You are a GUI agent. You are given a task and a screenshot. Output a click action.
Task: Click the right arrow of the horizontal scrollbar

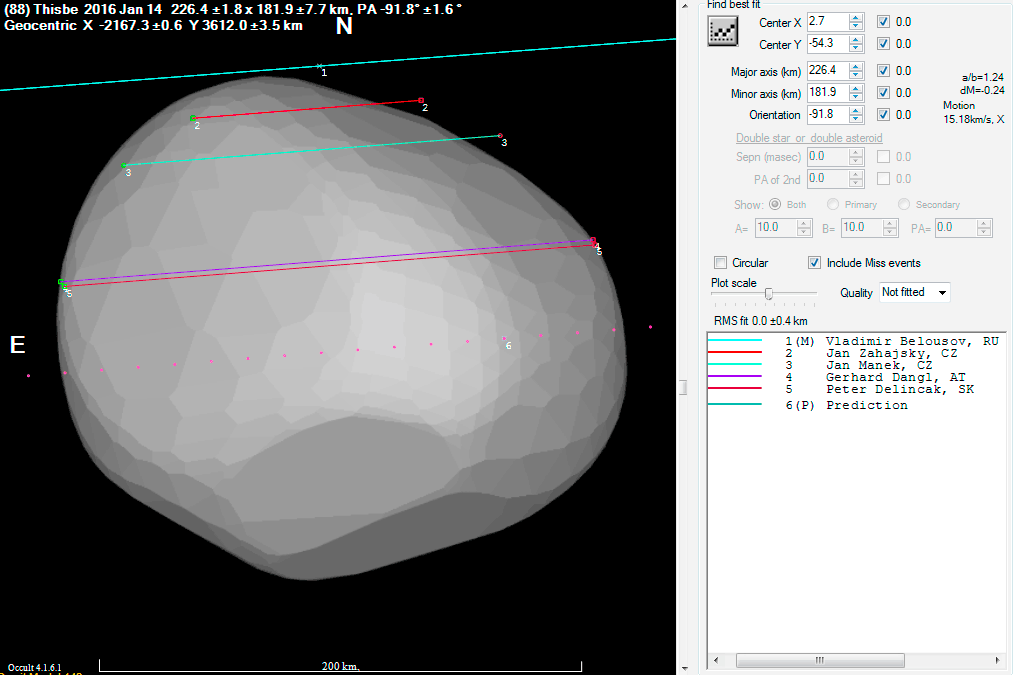pyautogui.click(x=995, y=660)
